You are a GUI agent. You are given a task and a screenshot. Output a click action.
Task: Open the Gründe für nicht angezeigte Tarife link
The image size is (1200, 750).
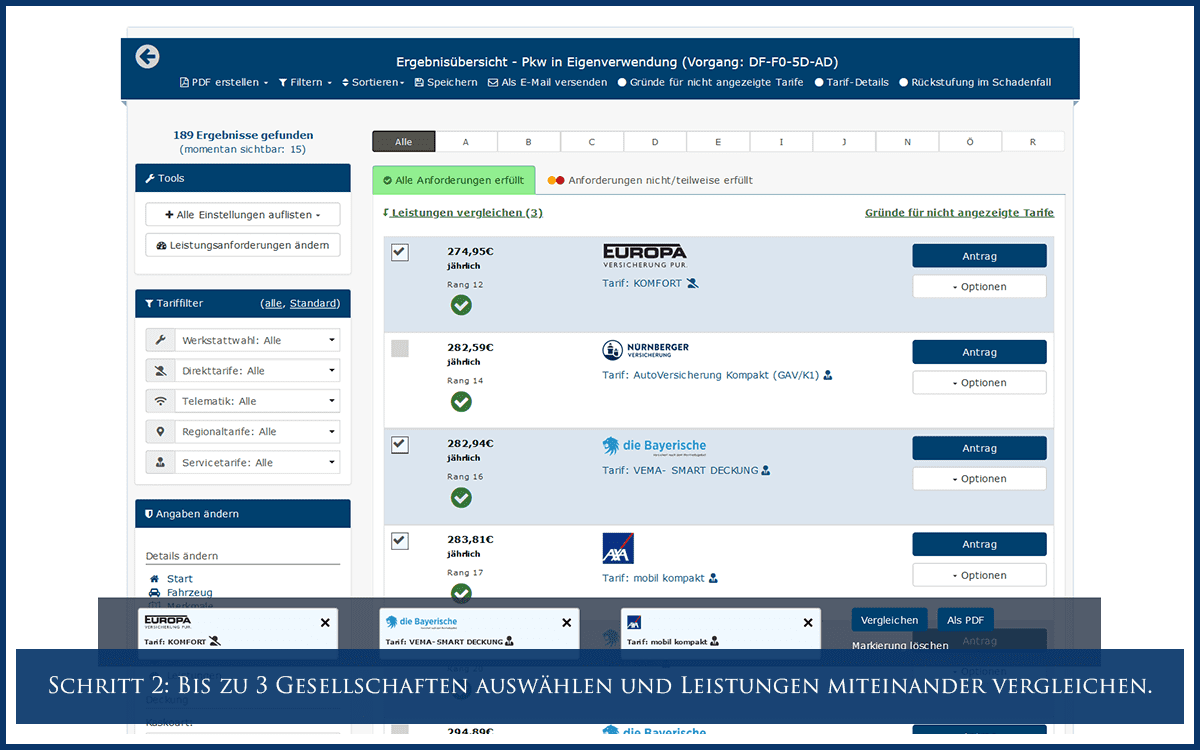pos(962,212)
